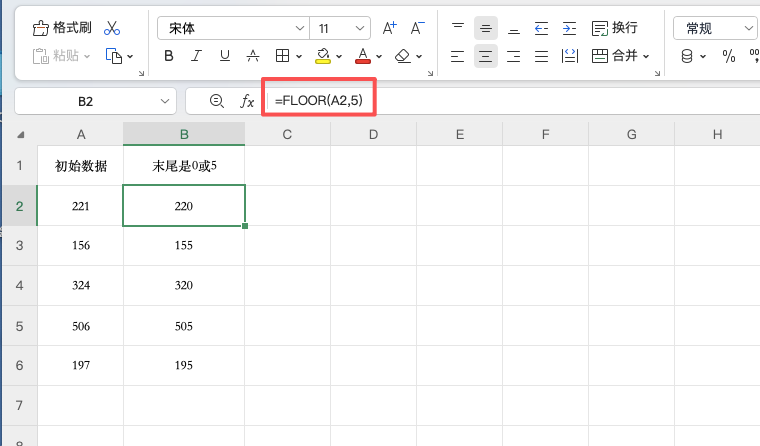This screenshot has width=760, height=446.
Task: Click the zoom magnifier icon in formula bar
Action: click(x=216, y=101)
